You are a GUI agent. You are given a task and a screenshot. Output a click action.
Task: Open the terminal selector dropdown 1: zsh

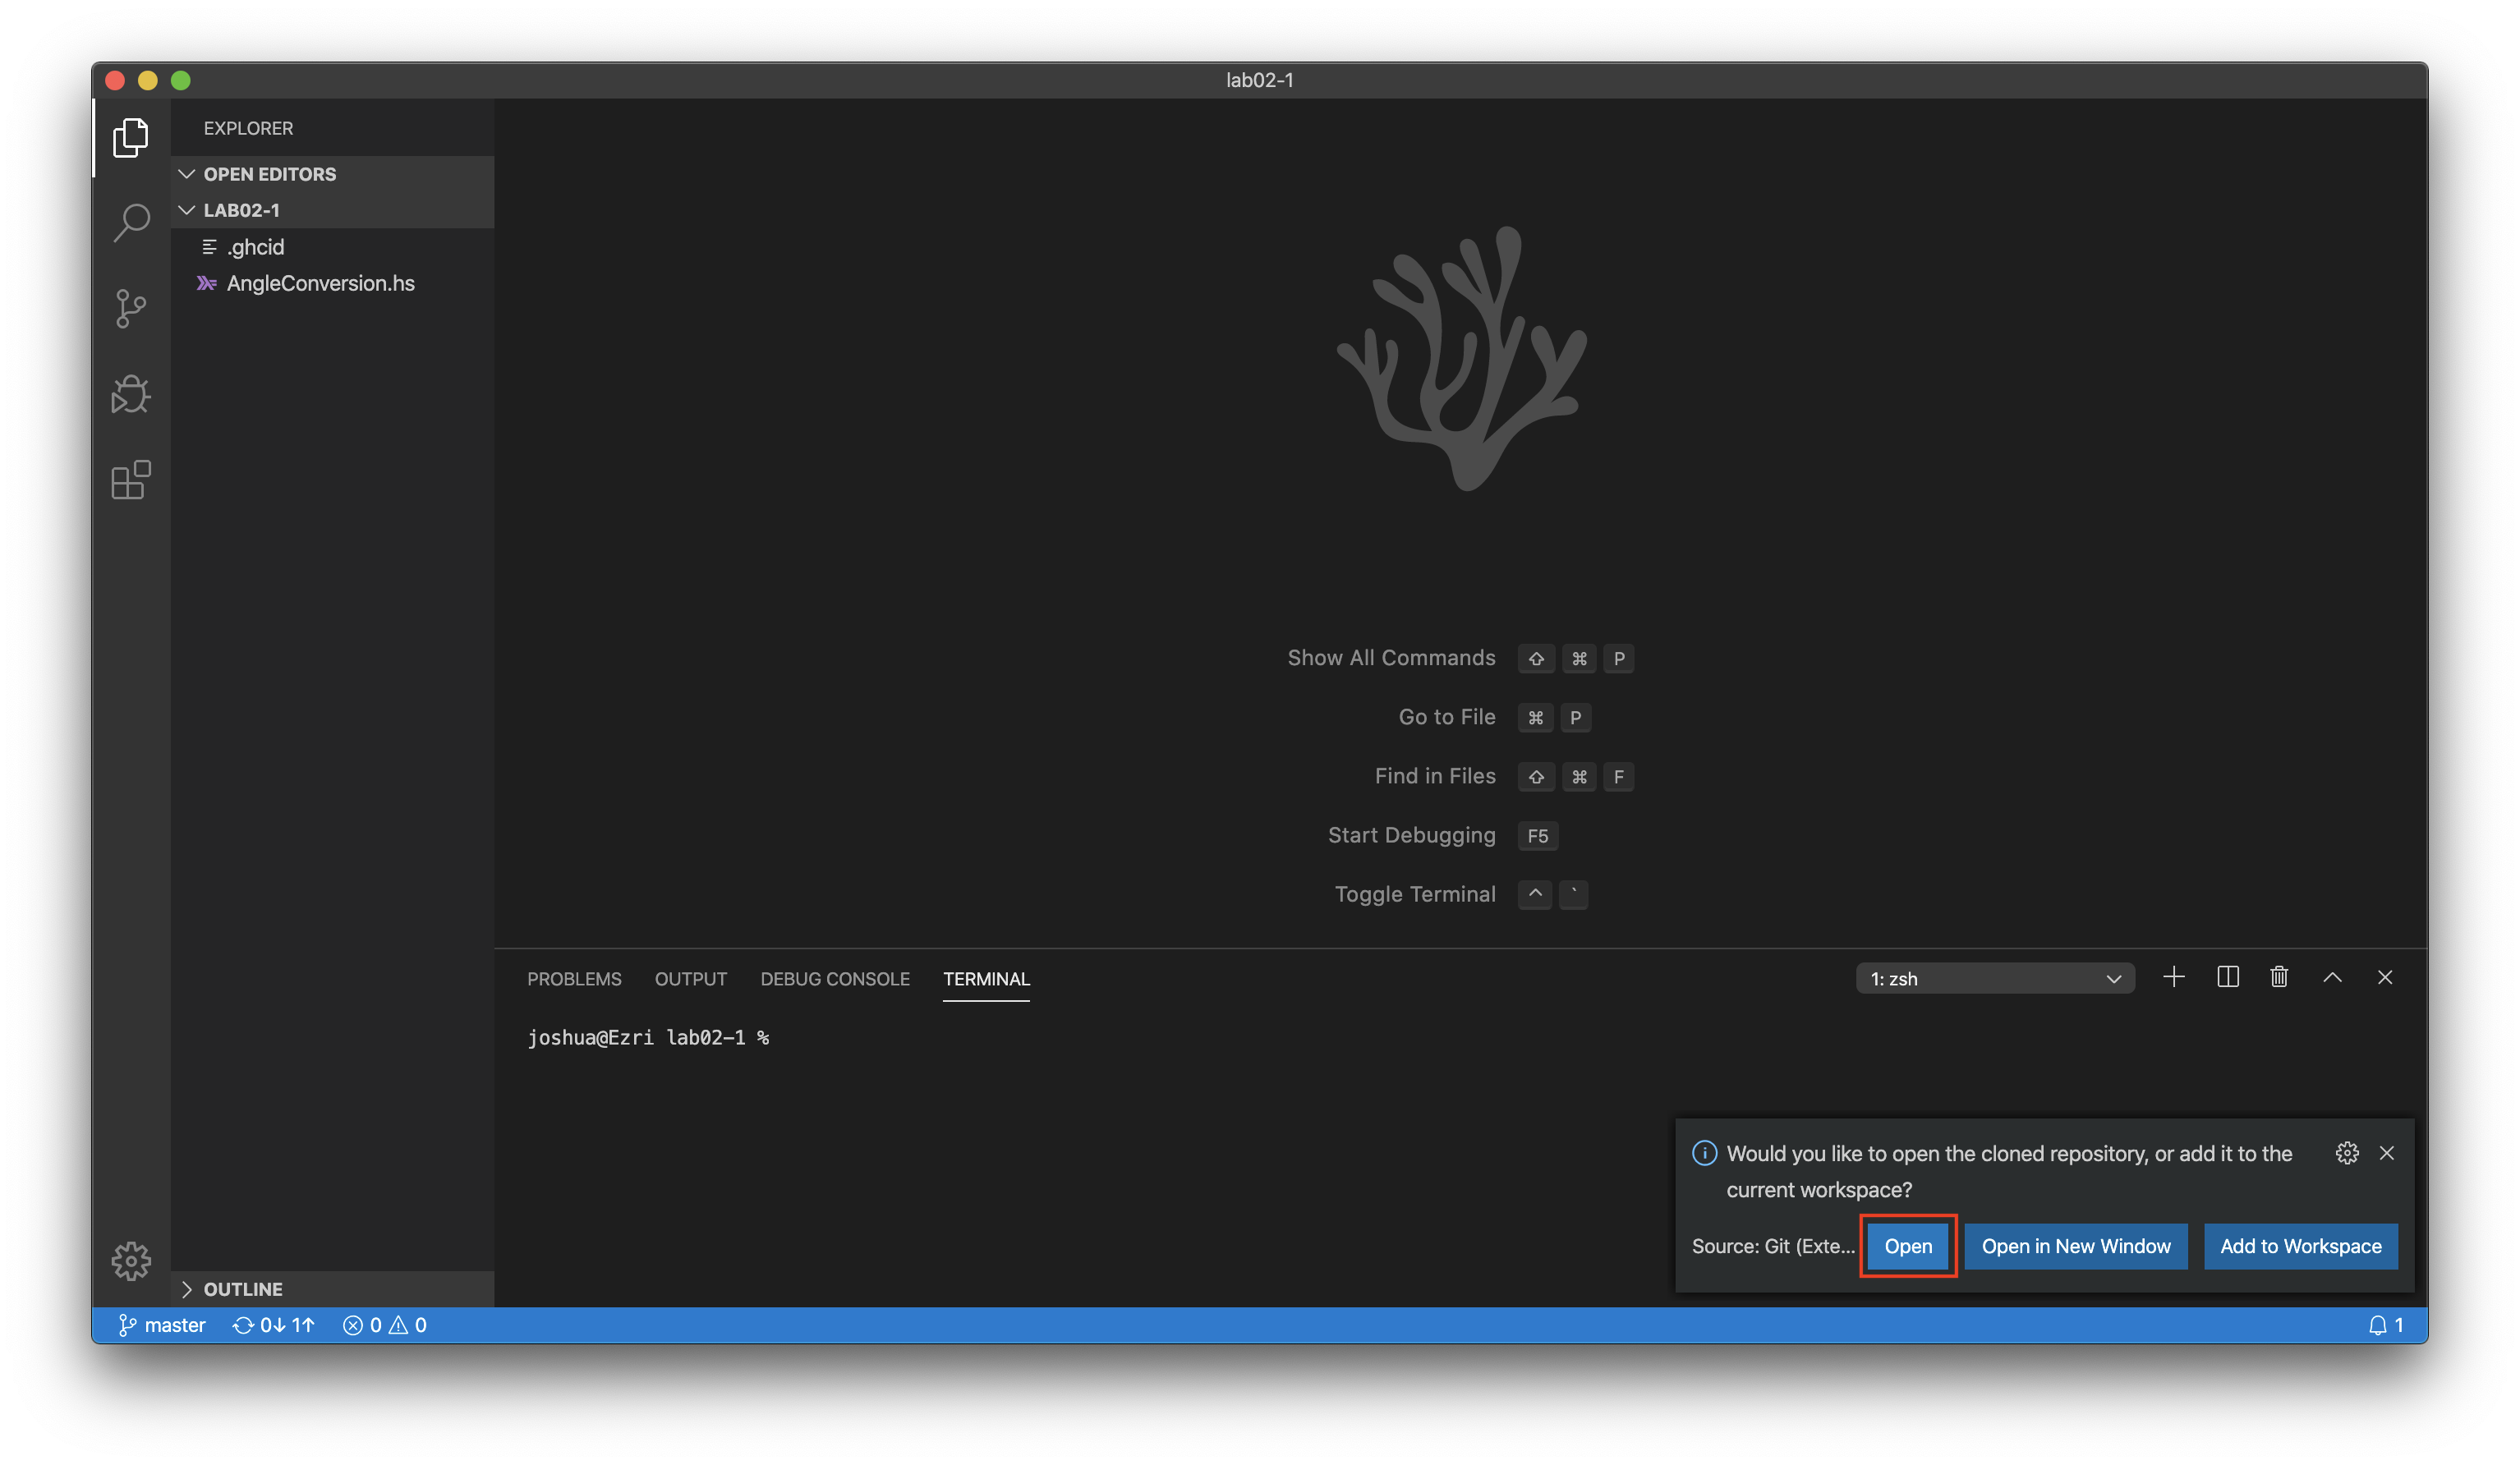tap(1995, 978)
